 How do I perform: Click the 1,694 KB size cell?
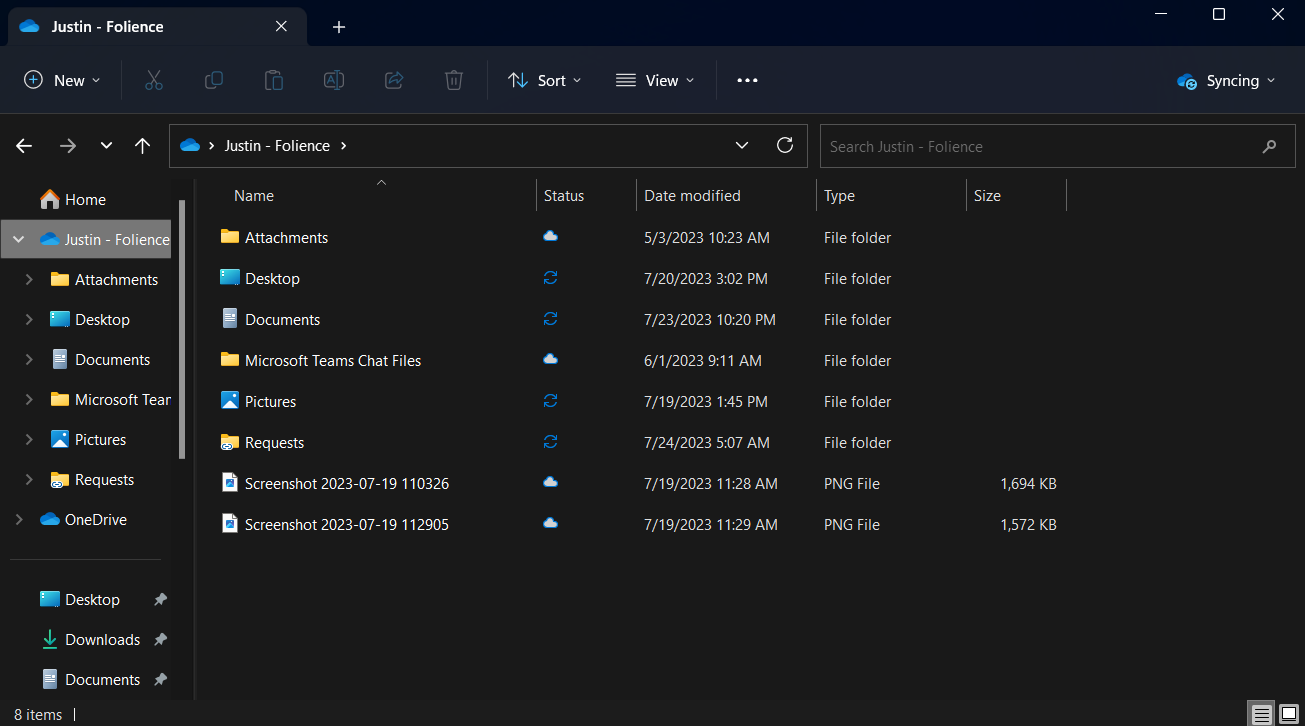click(1028, 483)
